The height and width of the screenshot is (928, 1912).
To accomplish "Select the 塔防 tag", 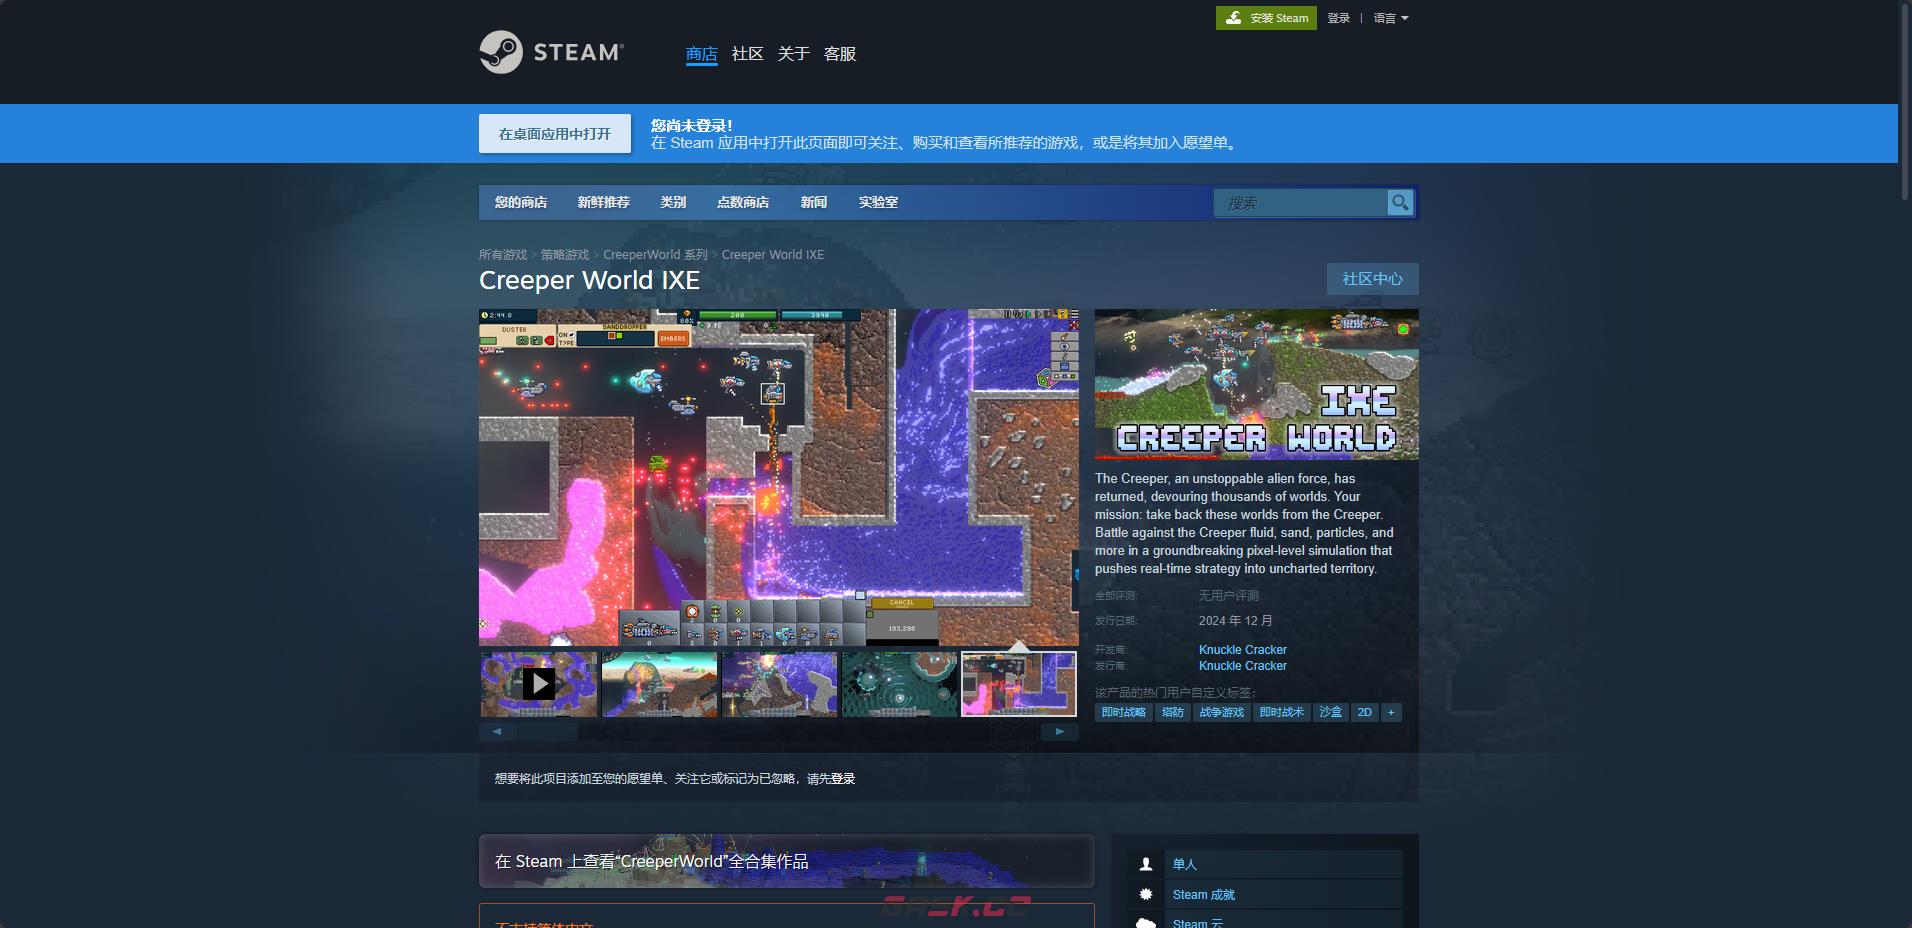I will pos(1173,712).
